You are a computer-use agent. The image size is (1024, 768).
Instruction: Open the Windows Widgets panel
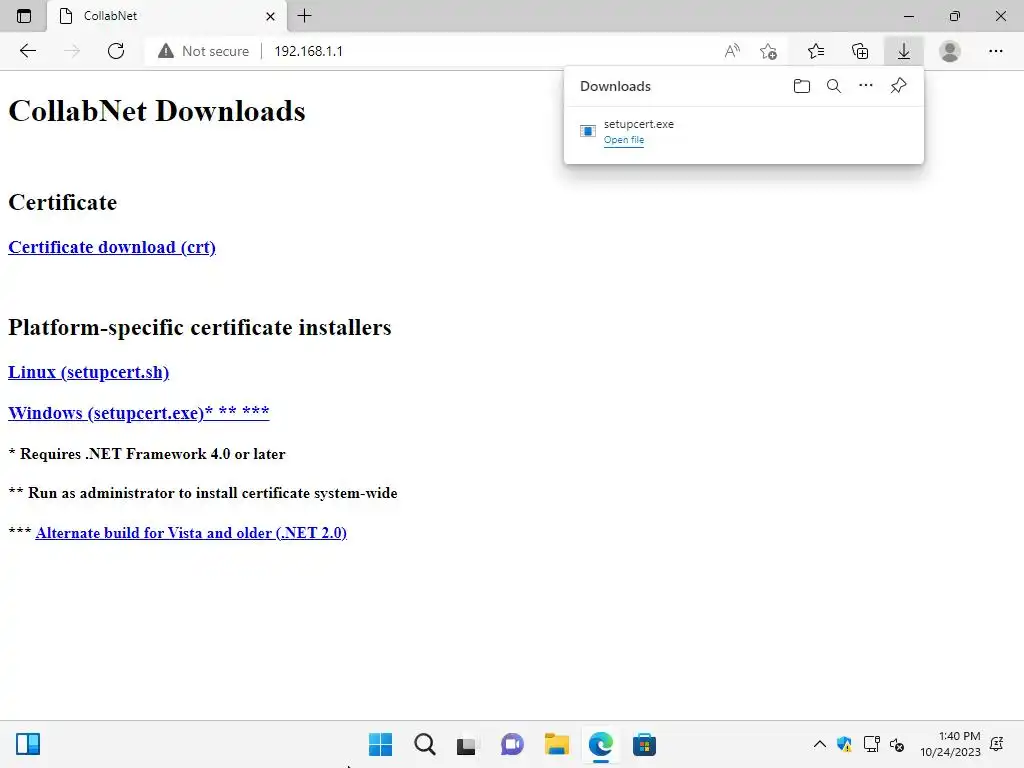pyautogui.click(x=28, y=744)
